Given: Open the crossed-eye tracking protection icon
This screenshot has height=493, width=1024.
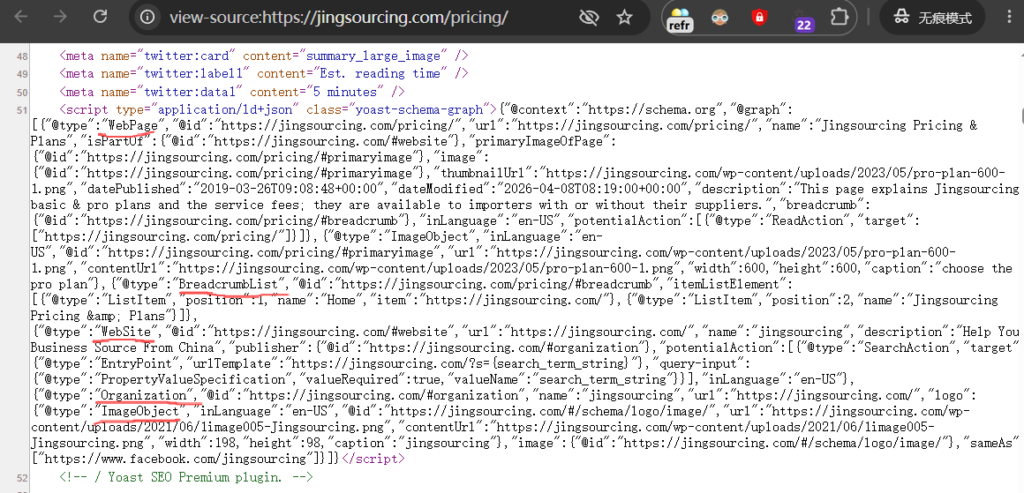Looking at the screenshot, I should [x=588, y=17].
